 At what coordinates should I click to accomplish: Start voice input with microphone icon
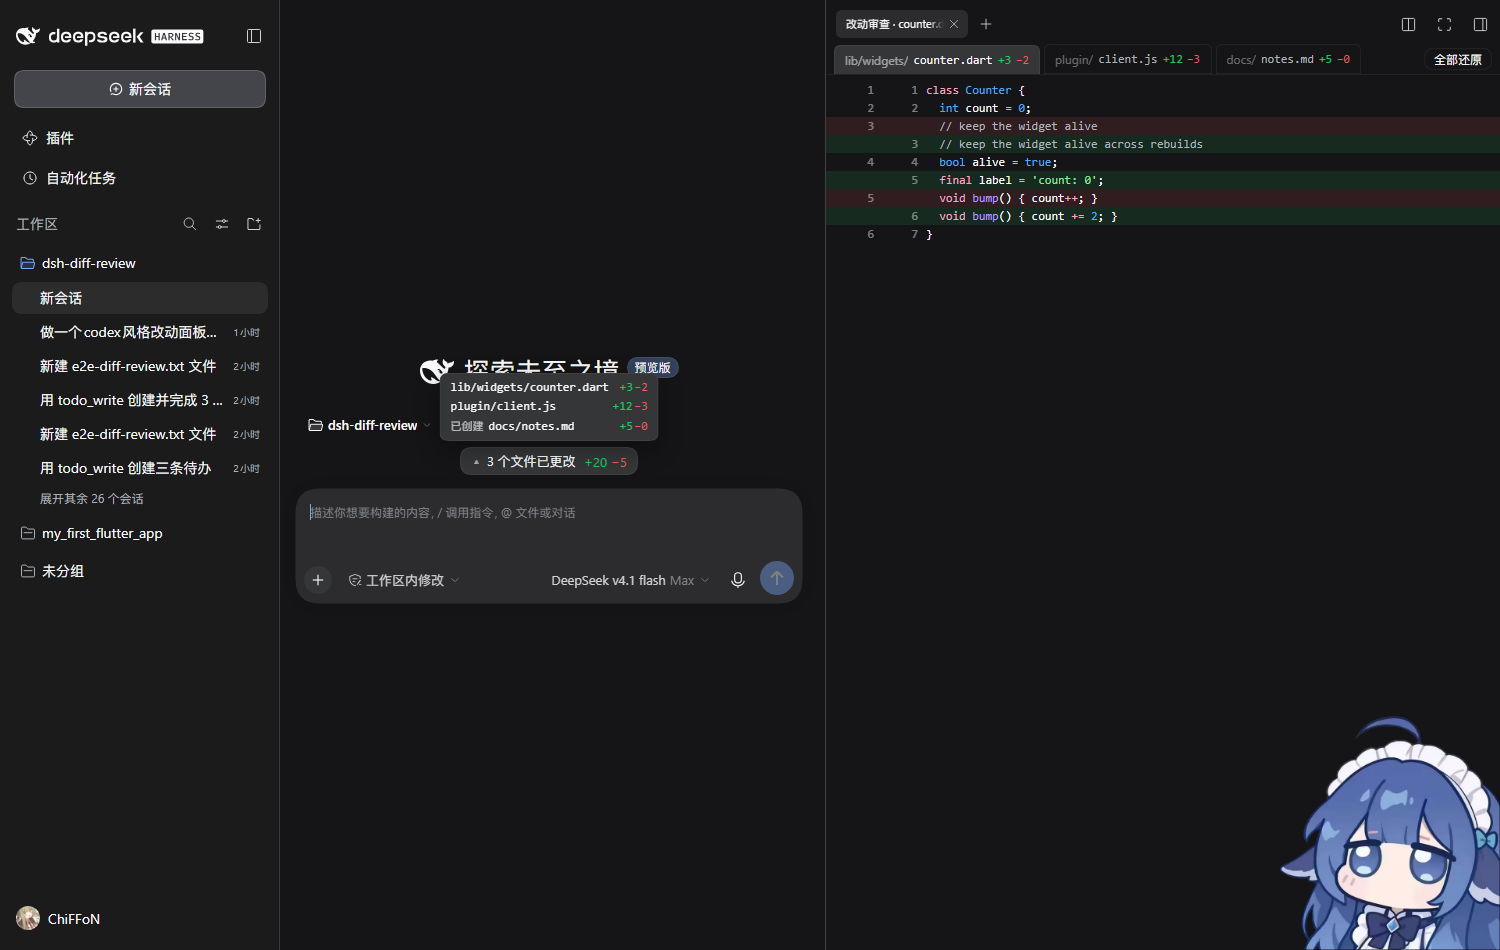(738, 580)
